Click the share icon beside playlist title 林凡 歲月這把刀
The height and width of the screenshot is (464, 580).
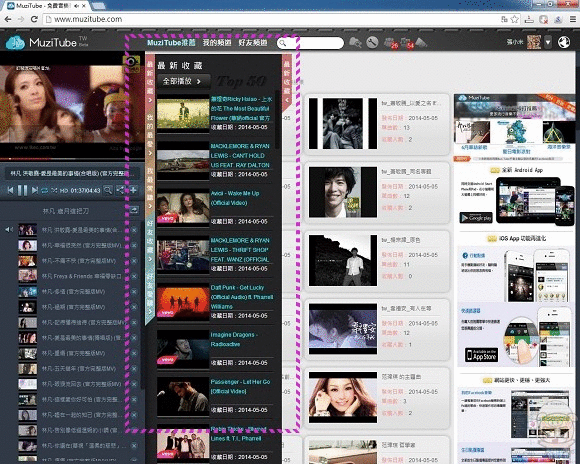click(x=134, y=211)
